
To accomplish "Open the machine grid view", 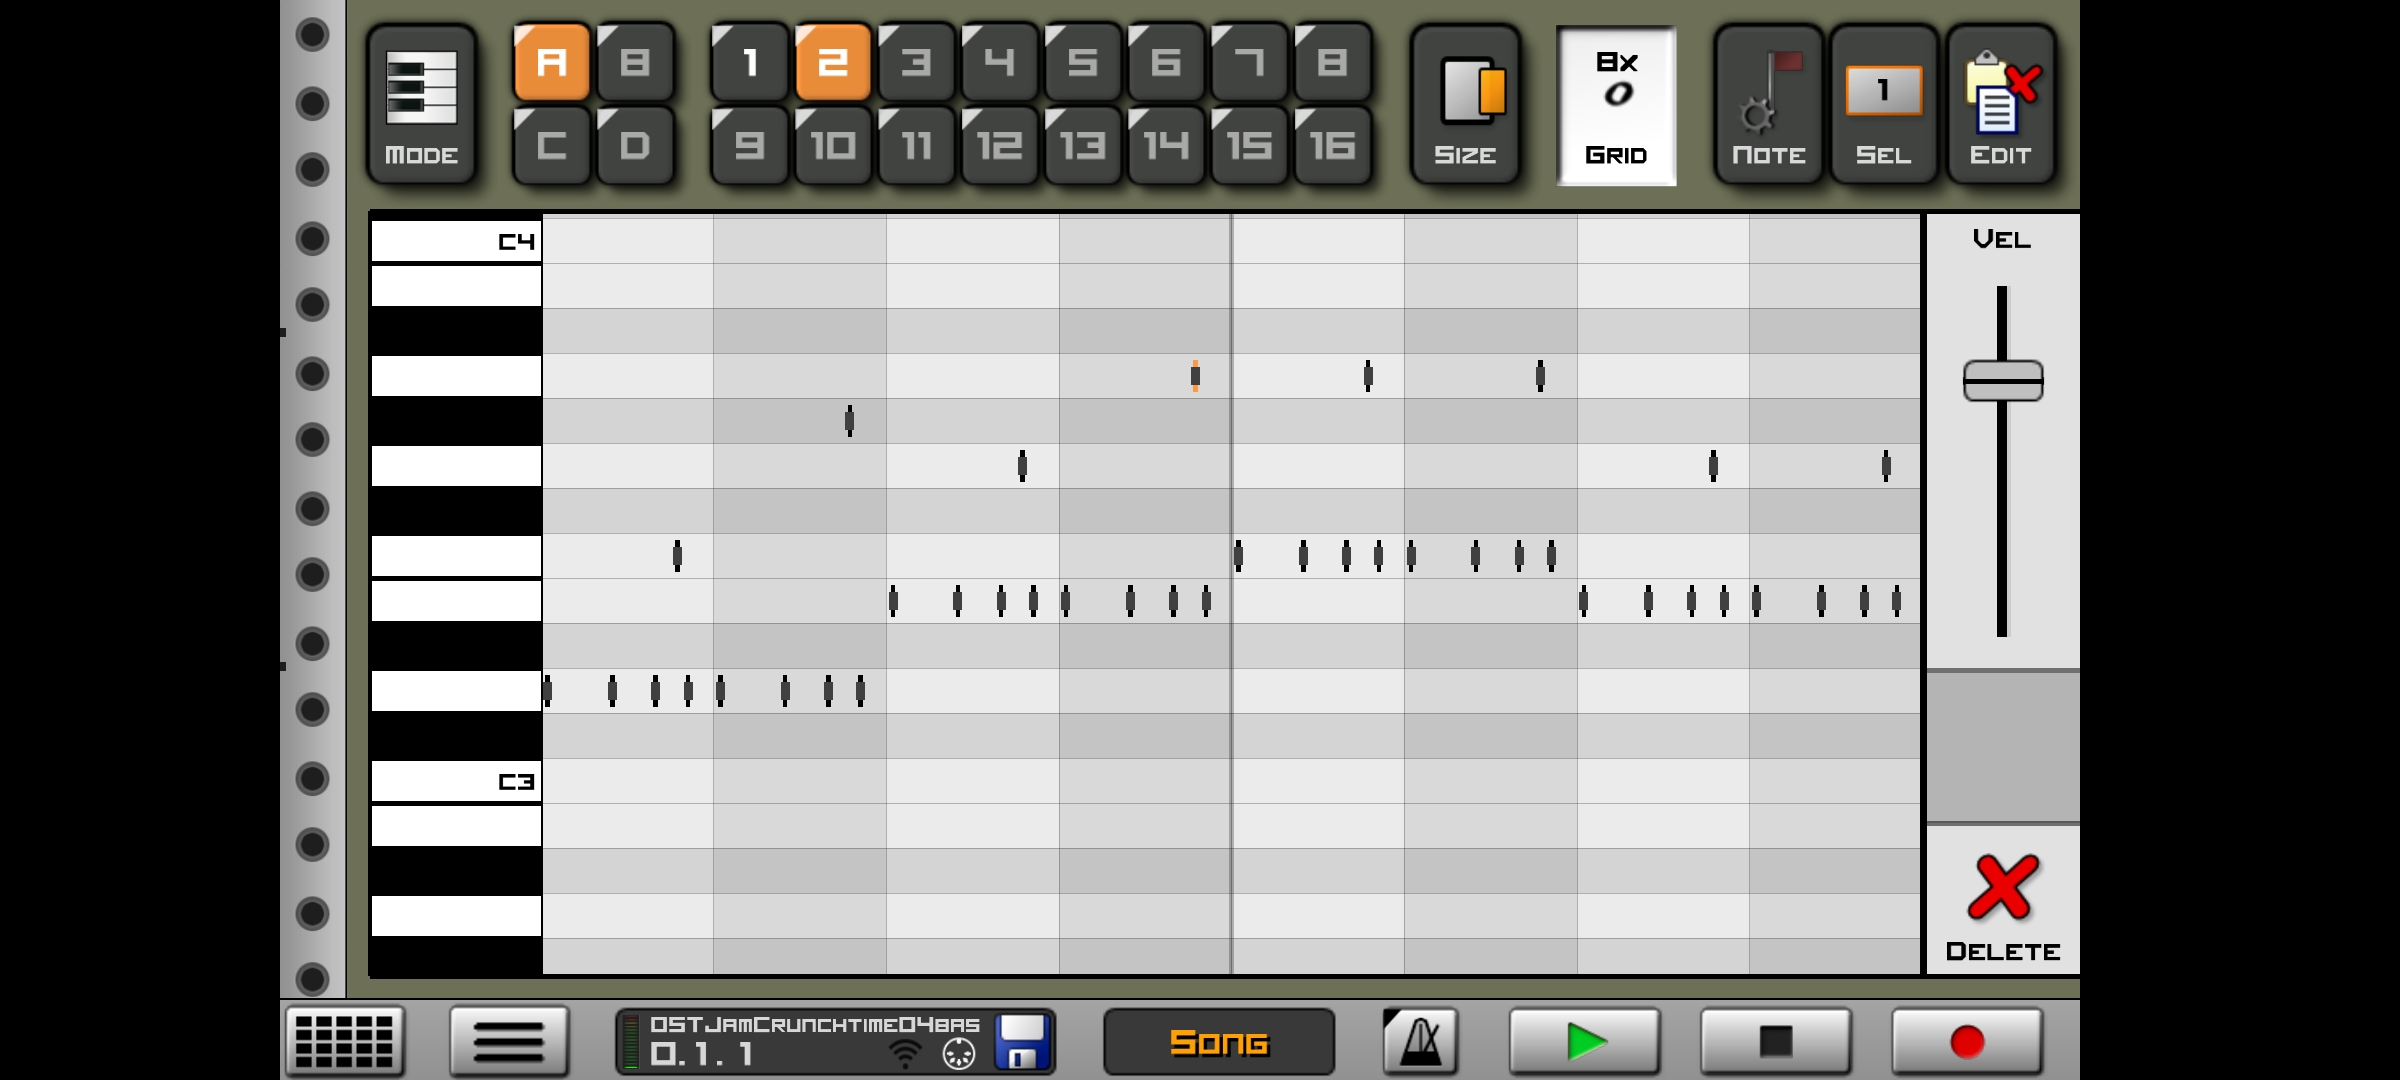I will [x=345, y=1041].
